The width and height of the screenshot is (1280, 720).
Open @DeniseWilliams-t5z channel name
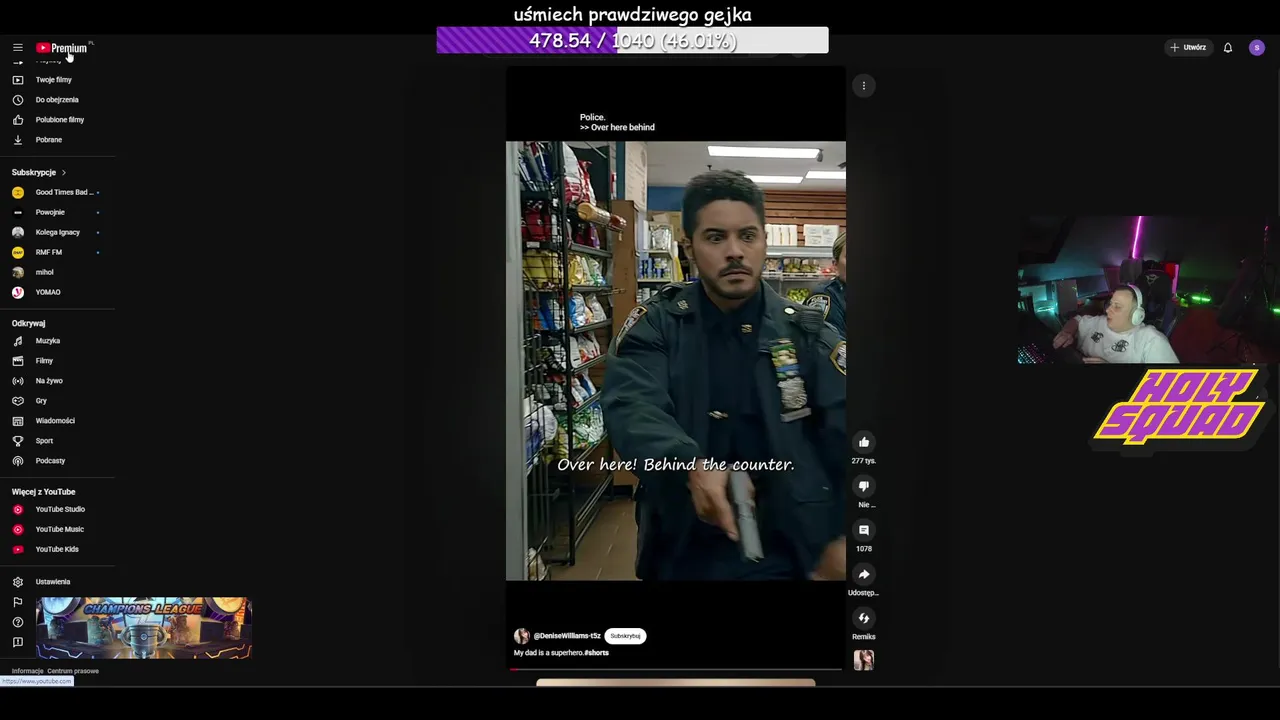click(x=567, y=636)
